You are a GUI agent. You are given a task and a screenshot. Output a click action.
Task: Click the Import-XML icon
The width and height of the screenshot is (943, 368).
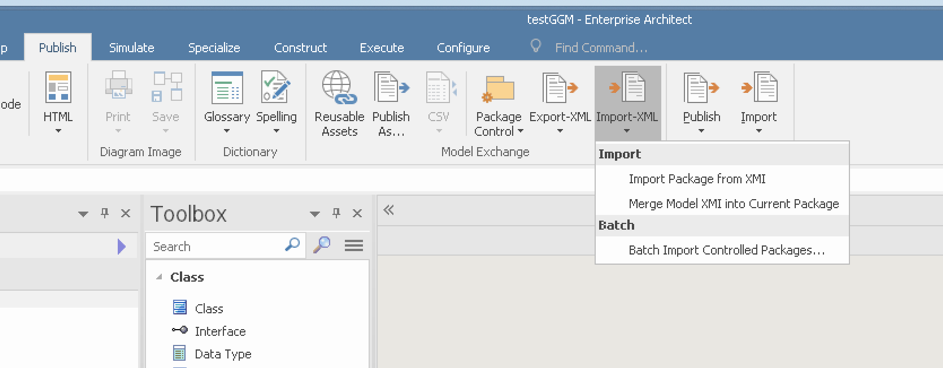point(627,88)
